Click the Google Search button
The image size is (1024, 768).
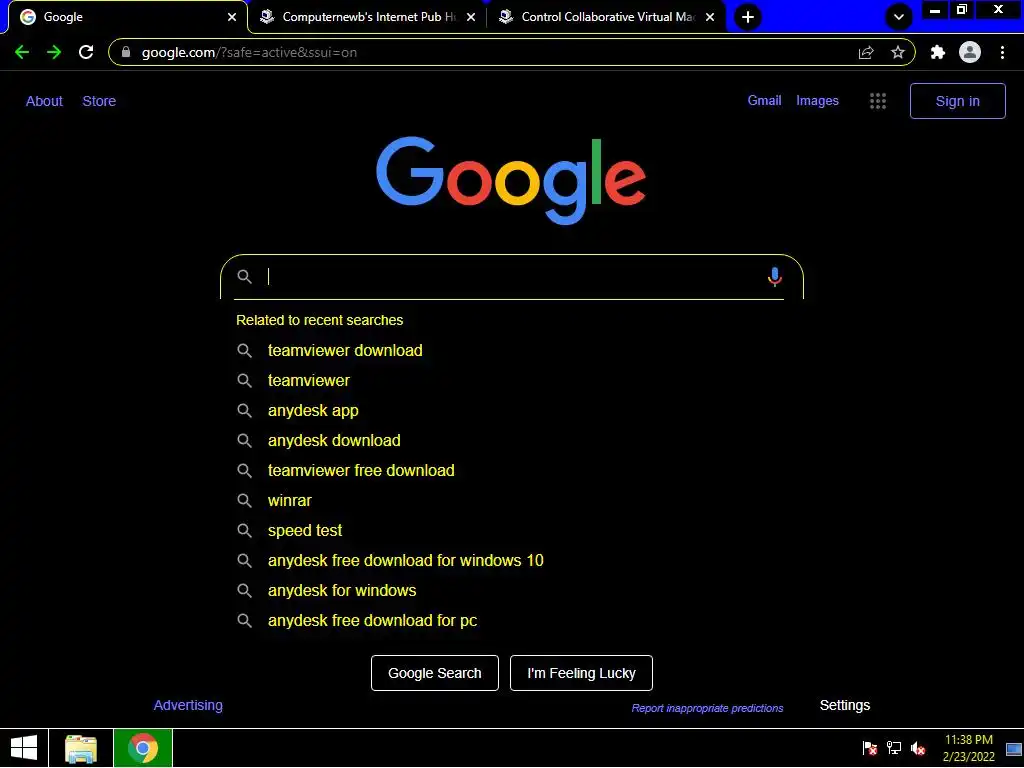(x=435, y=673)
